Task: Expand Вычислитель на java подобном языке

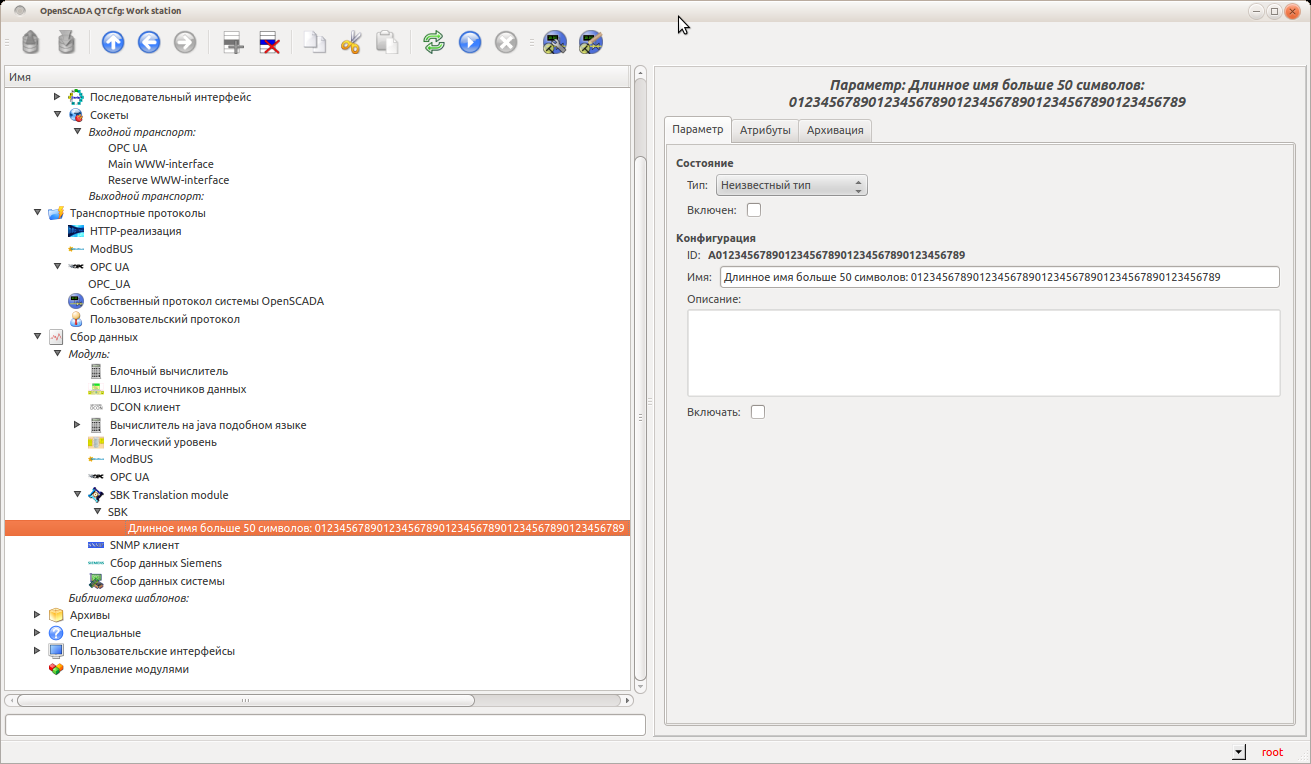Action: click(77, 425)
